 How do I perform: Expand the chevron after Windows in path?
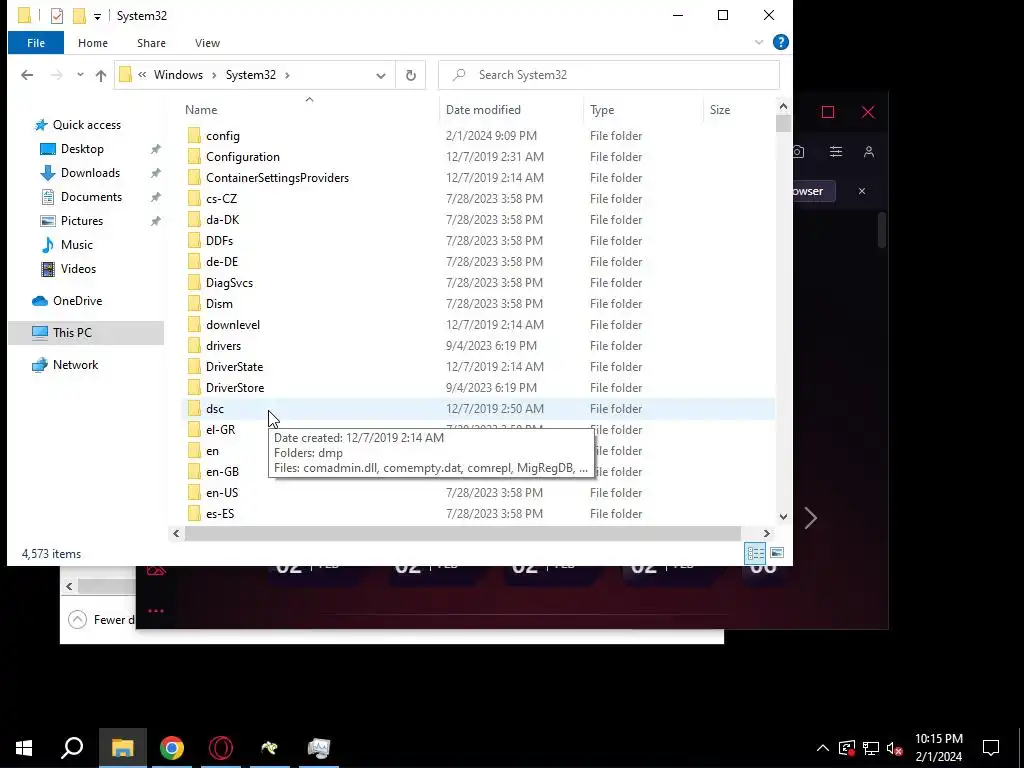pos(214,75)
